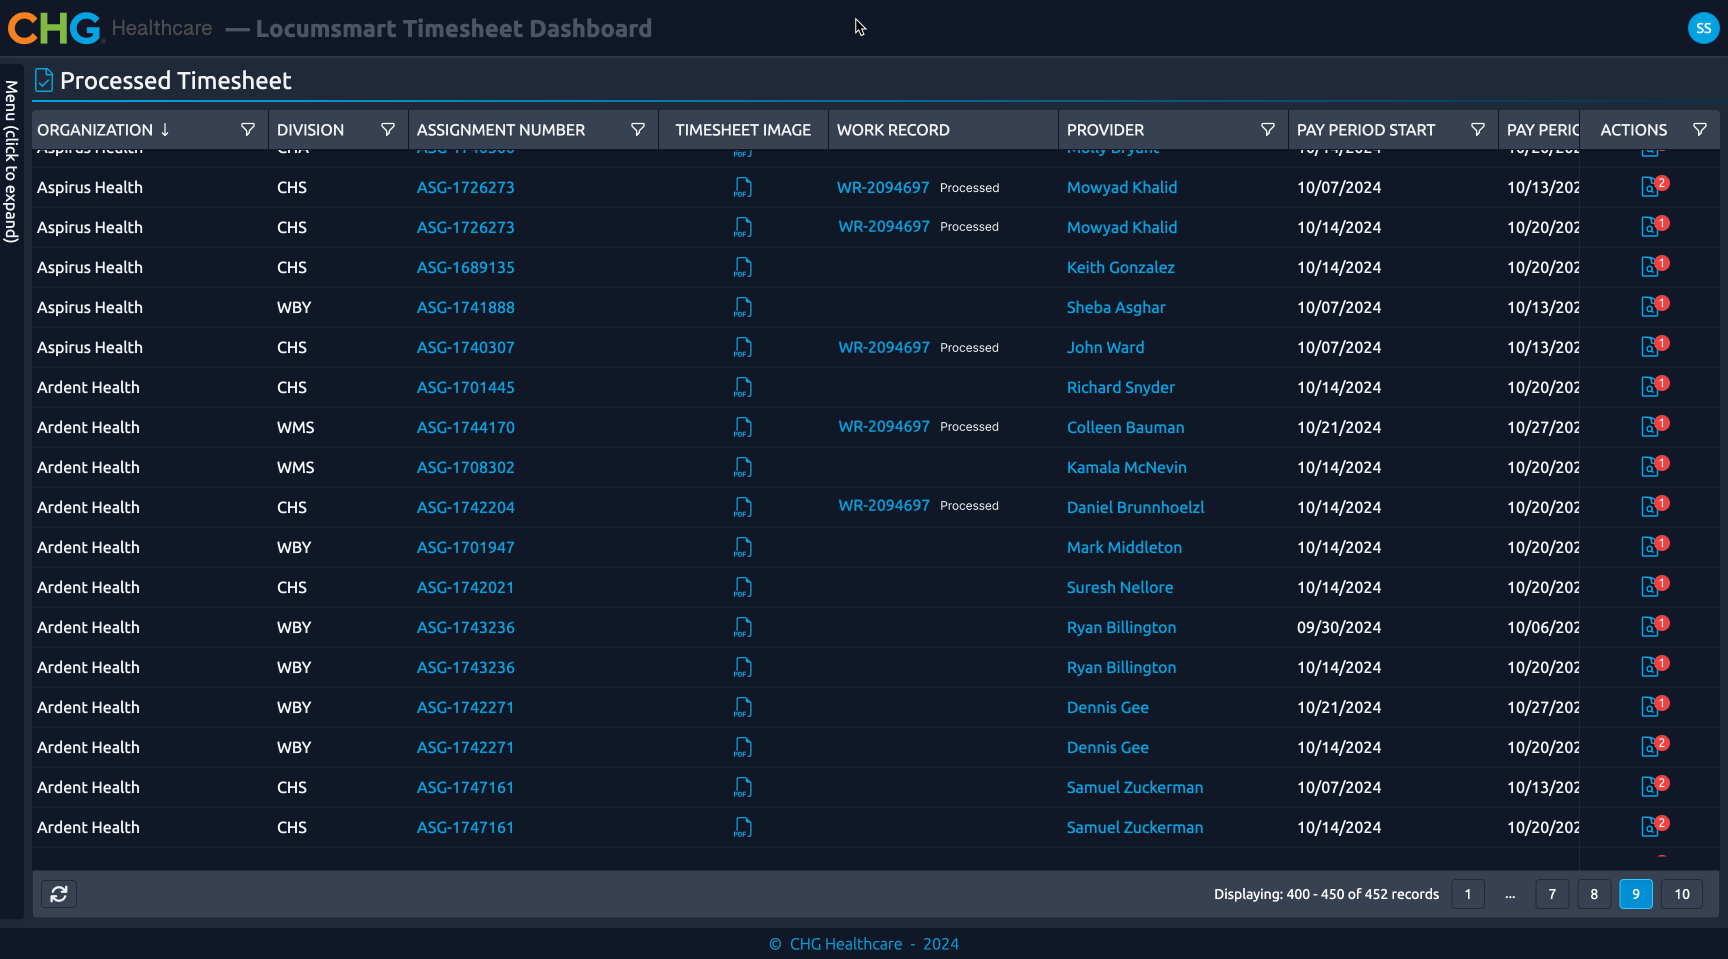Viewport: 1728px width, 959px height.
Task: Go to page 1 of results
Action: pyautogui.click(x=1468, y=894)
